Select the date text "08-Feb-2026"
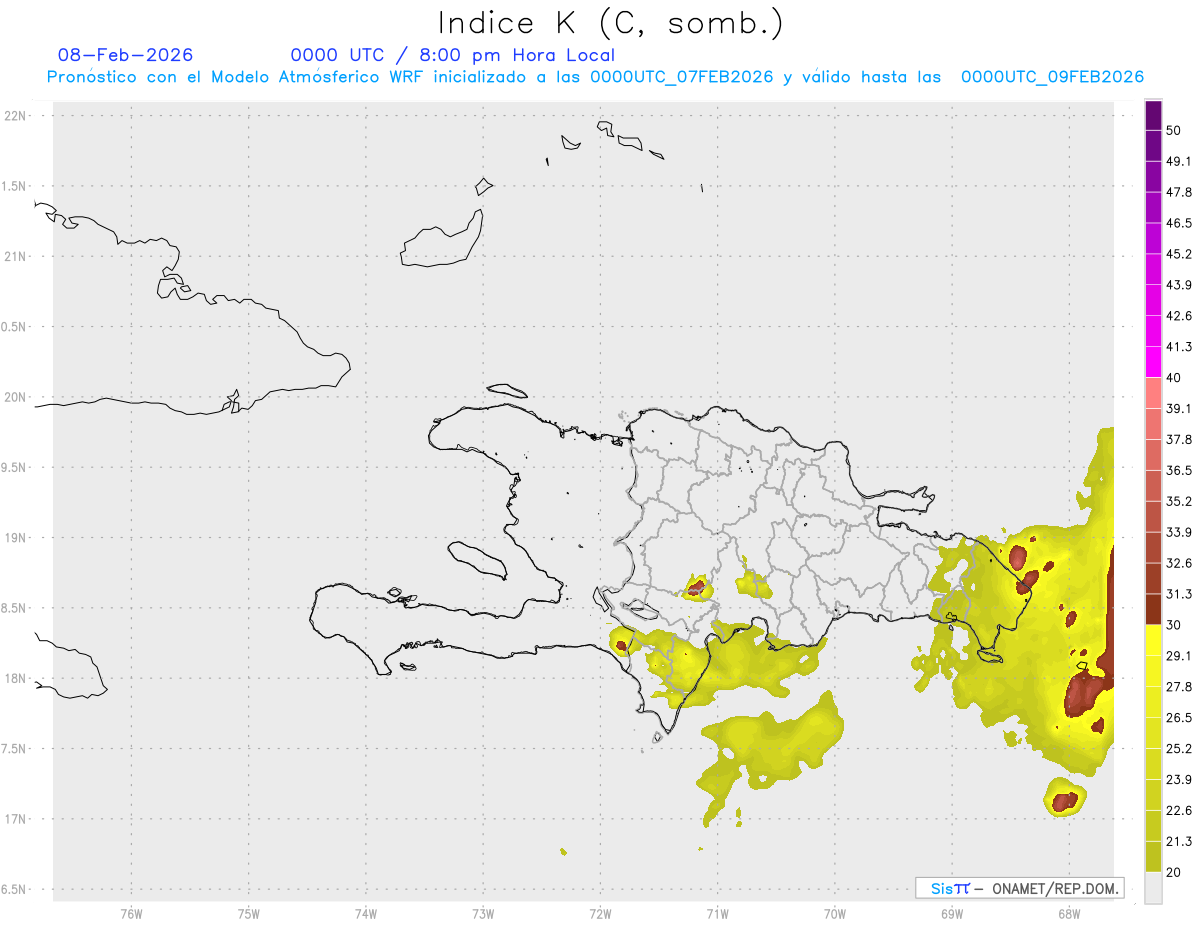This screenshot has width=1200, height=927. pos(126,55)
